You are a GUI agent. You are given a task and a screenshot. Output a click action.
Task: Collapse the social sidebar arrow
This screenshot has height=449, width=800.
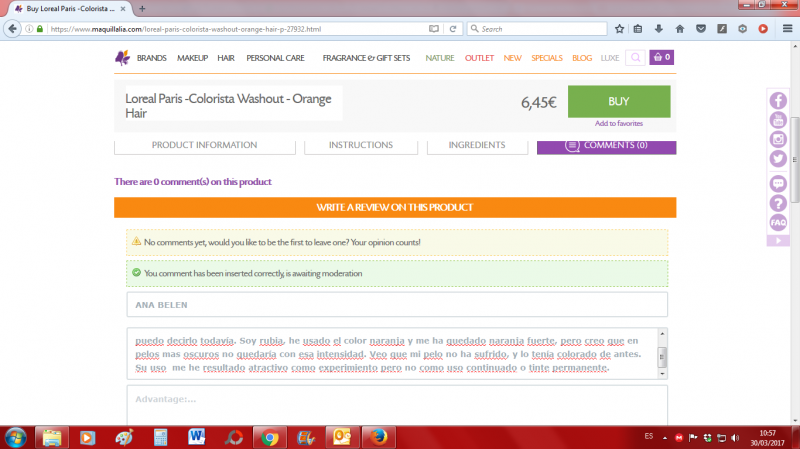point(778,241)
